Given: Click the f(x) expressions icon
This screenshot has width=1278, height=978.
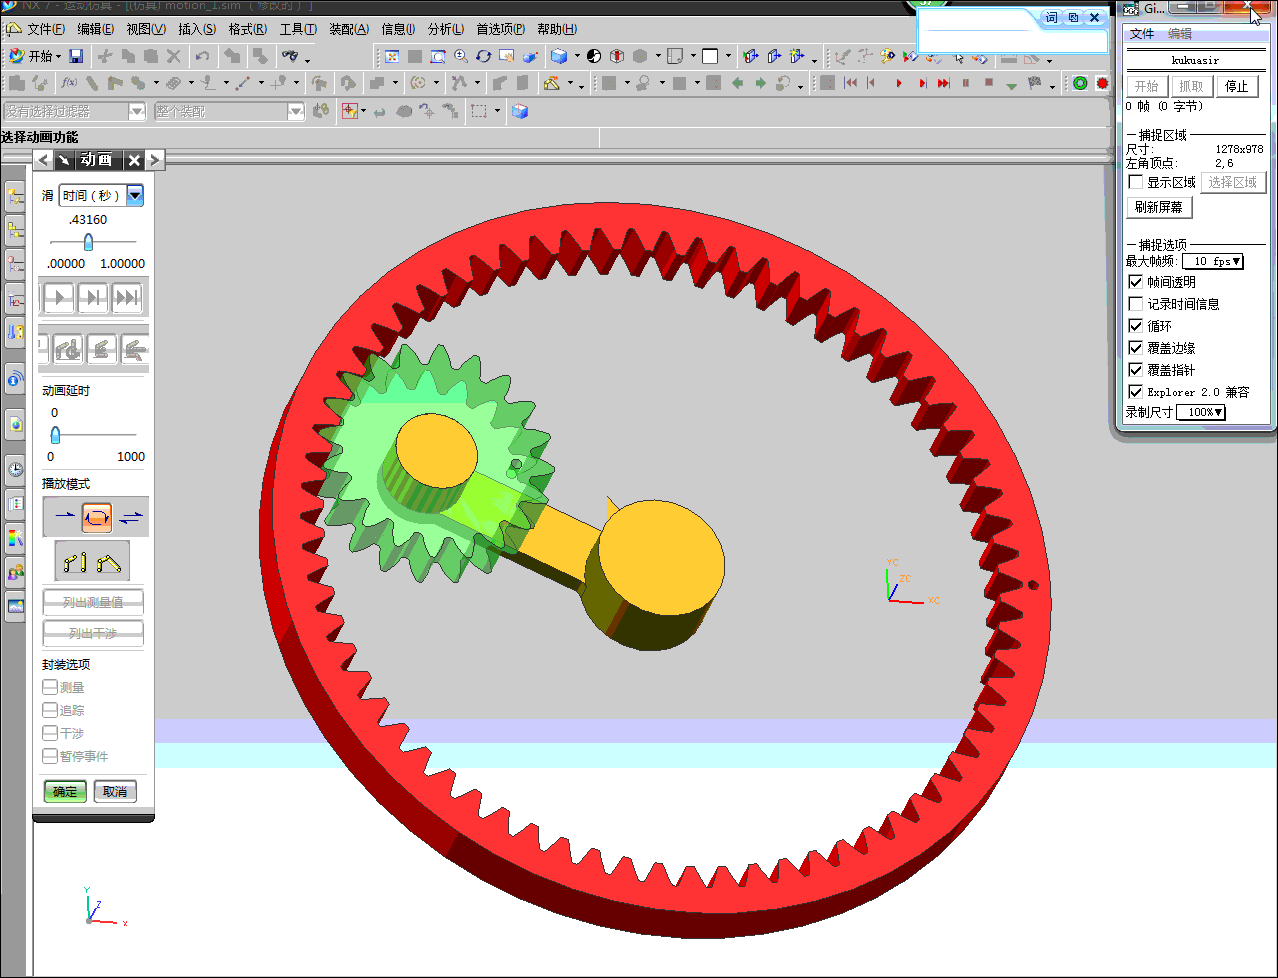Looking at the screenshot, I should tap(69, 83).
